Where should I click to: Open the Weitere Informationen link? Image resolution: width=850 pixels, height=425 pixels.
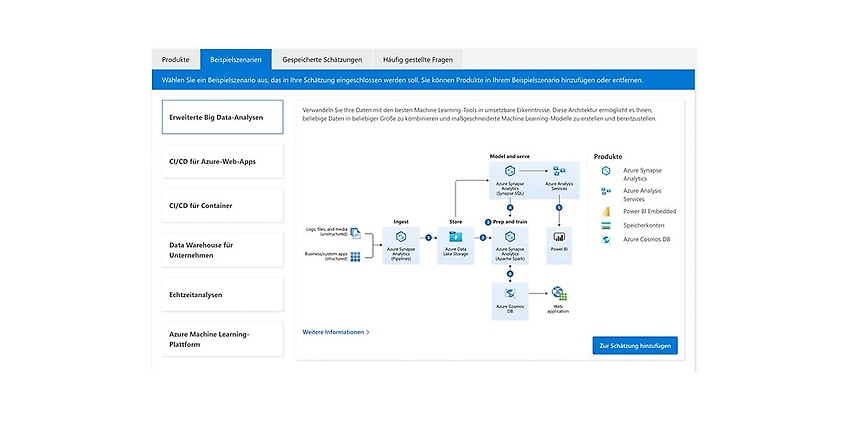tap(336, 332)
